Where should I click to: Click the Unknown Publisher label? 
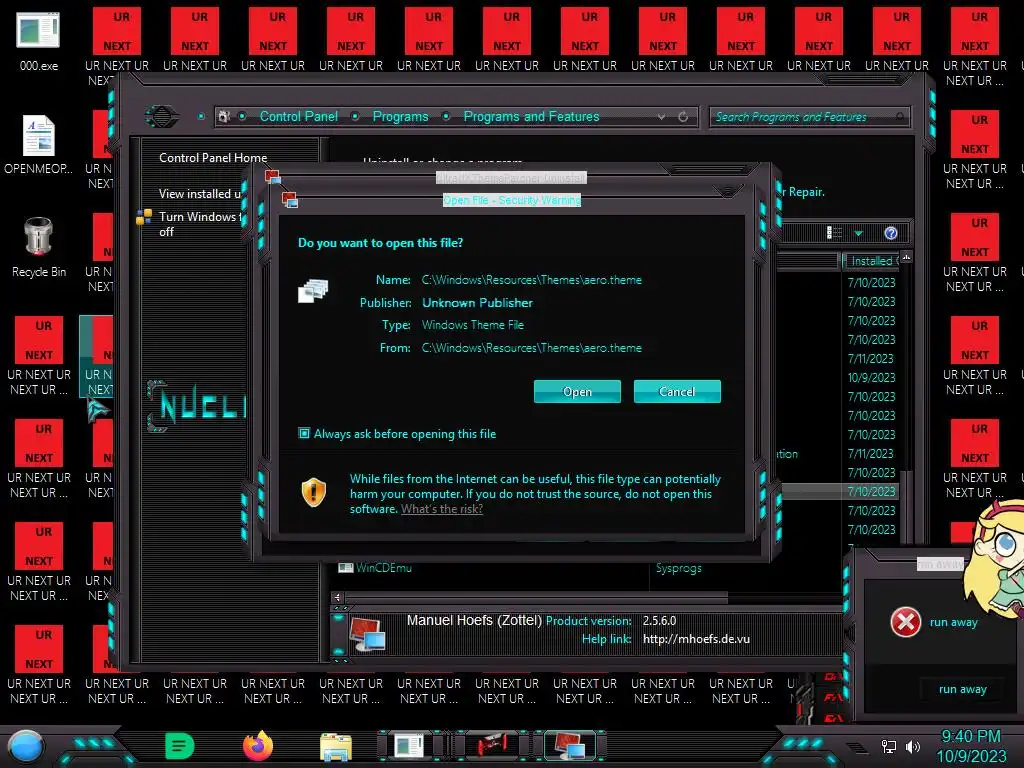(477, 302)
